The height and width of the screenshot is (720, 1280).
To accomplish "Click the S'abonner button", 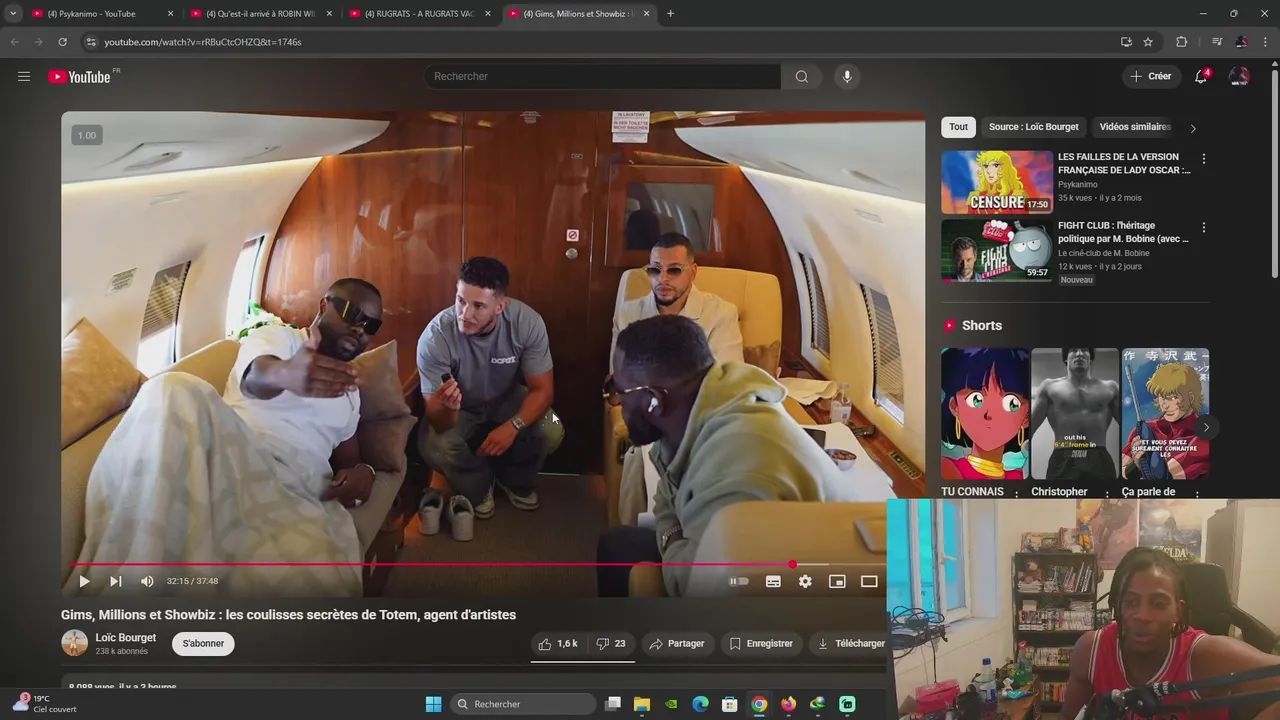I will tap(203, 643).
